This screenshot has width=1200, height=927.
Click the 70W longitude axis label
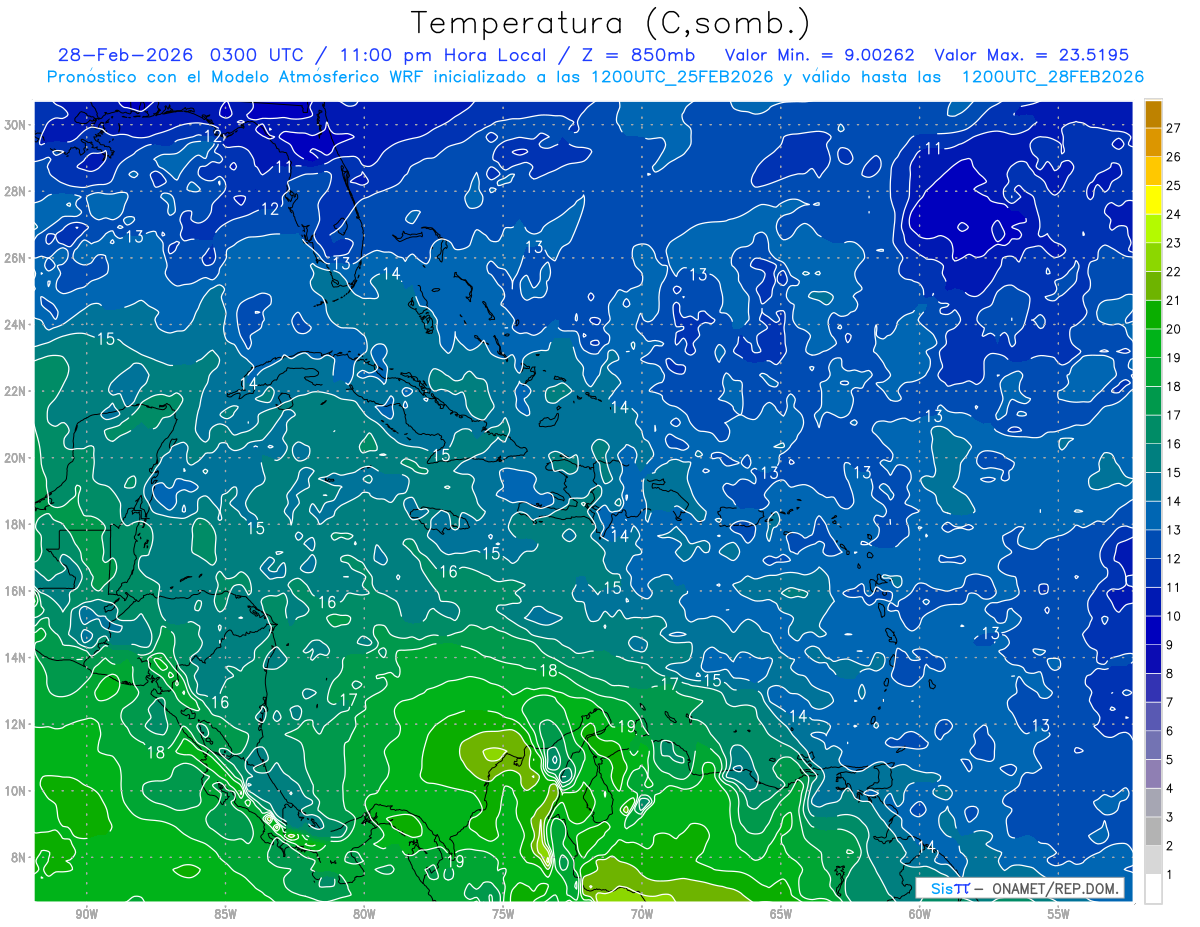pyautogui.click(x=642, y=913)
